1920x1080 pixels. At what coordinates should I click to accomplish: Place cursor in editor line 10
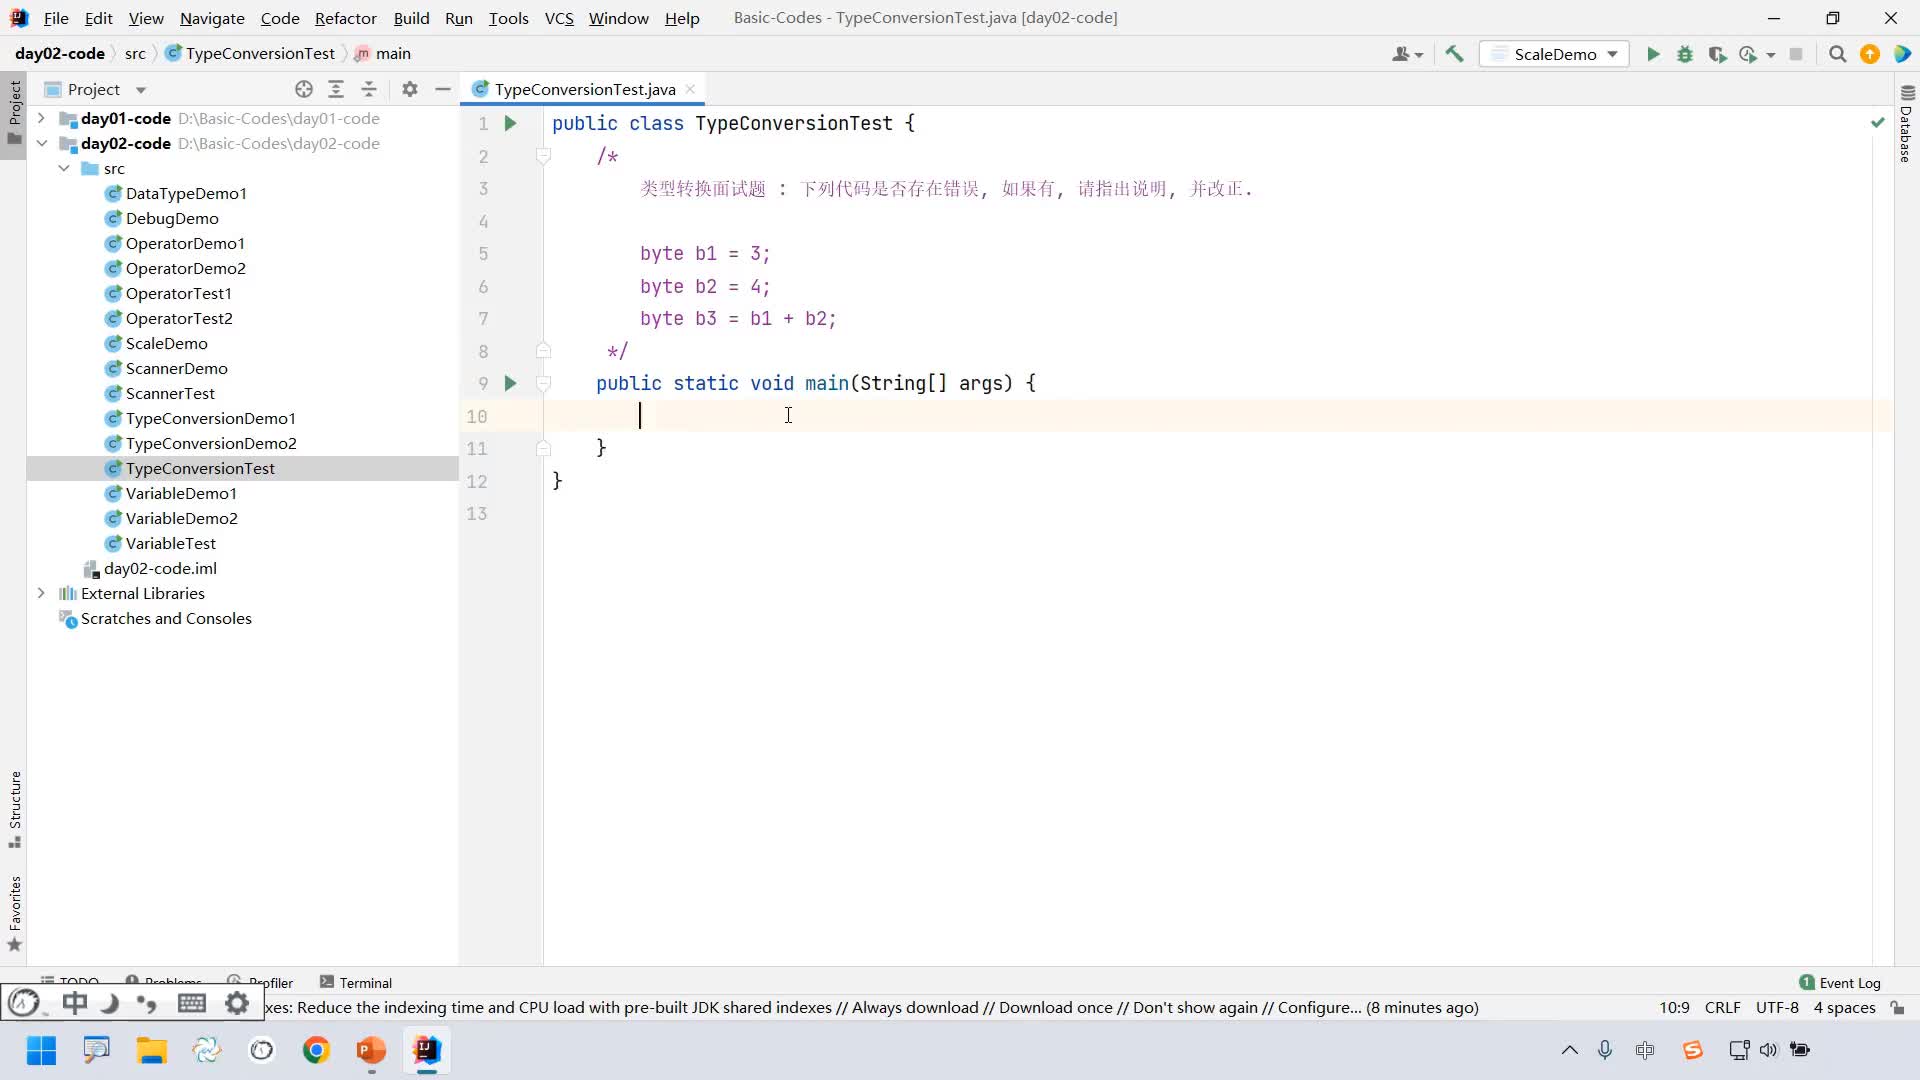point(1218,416)
